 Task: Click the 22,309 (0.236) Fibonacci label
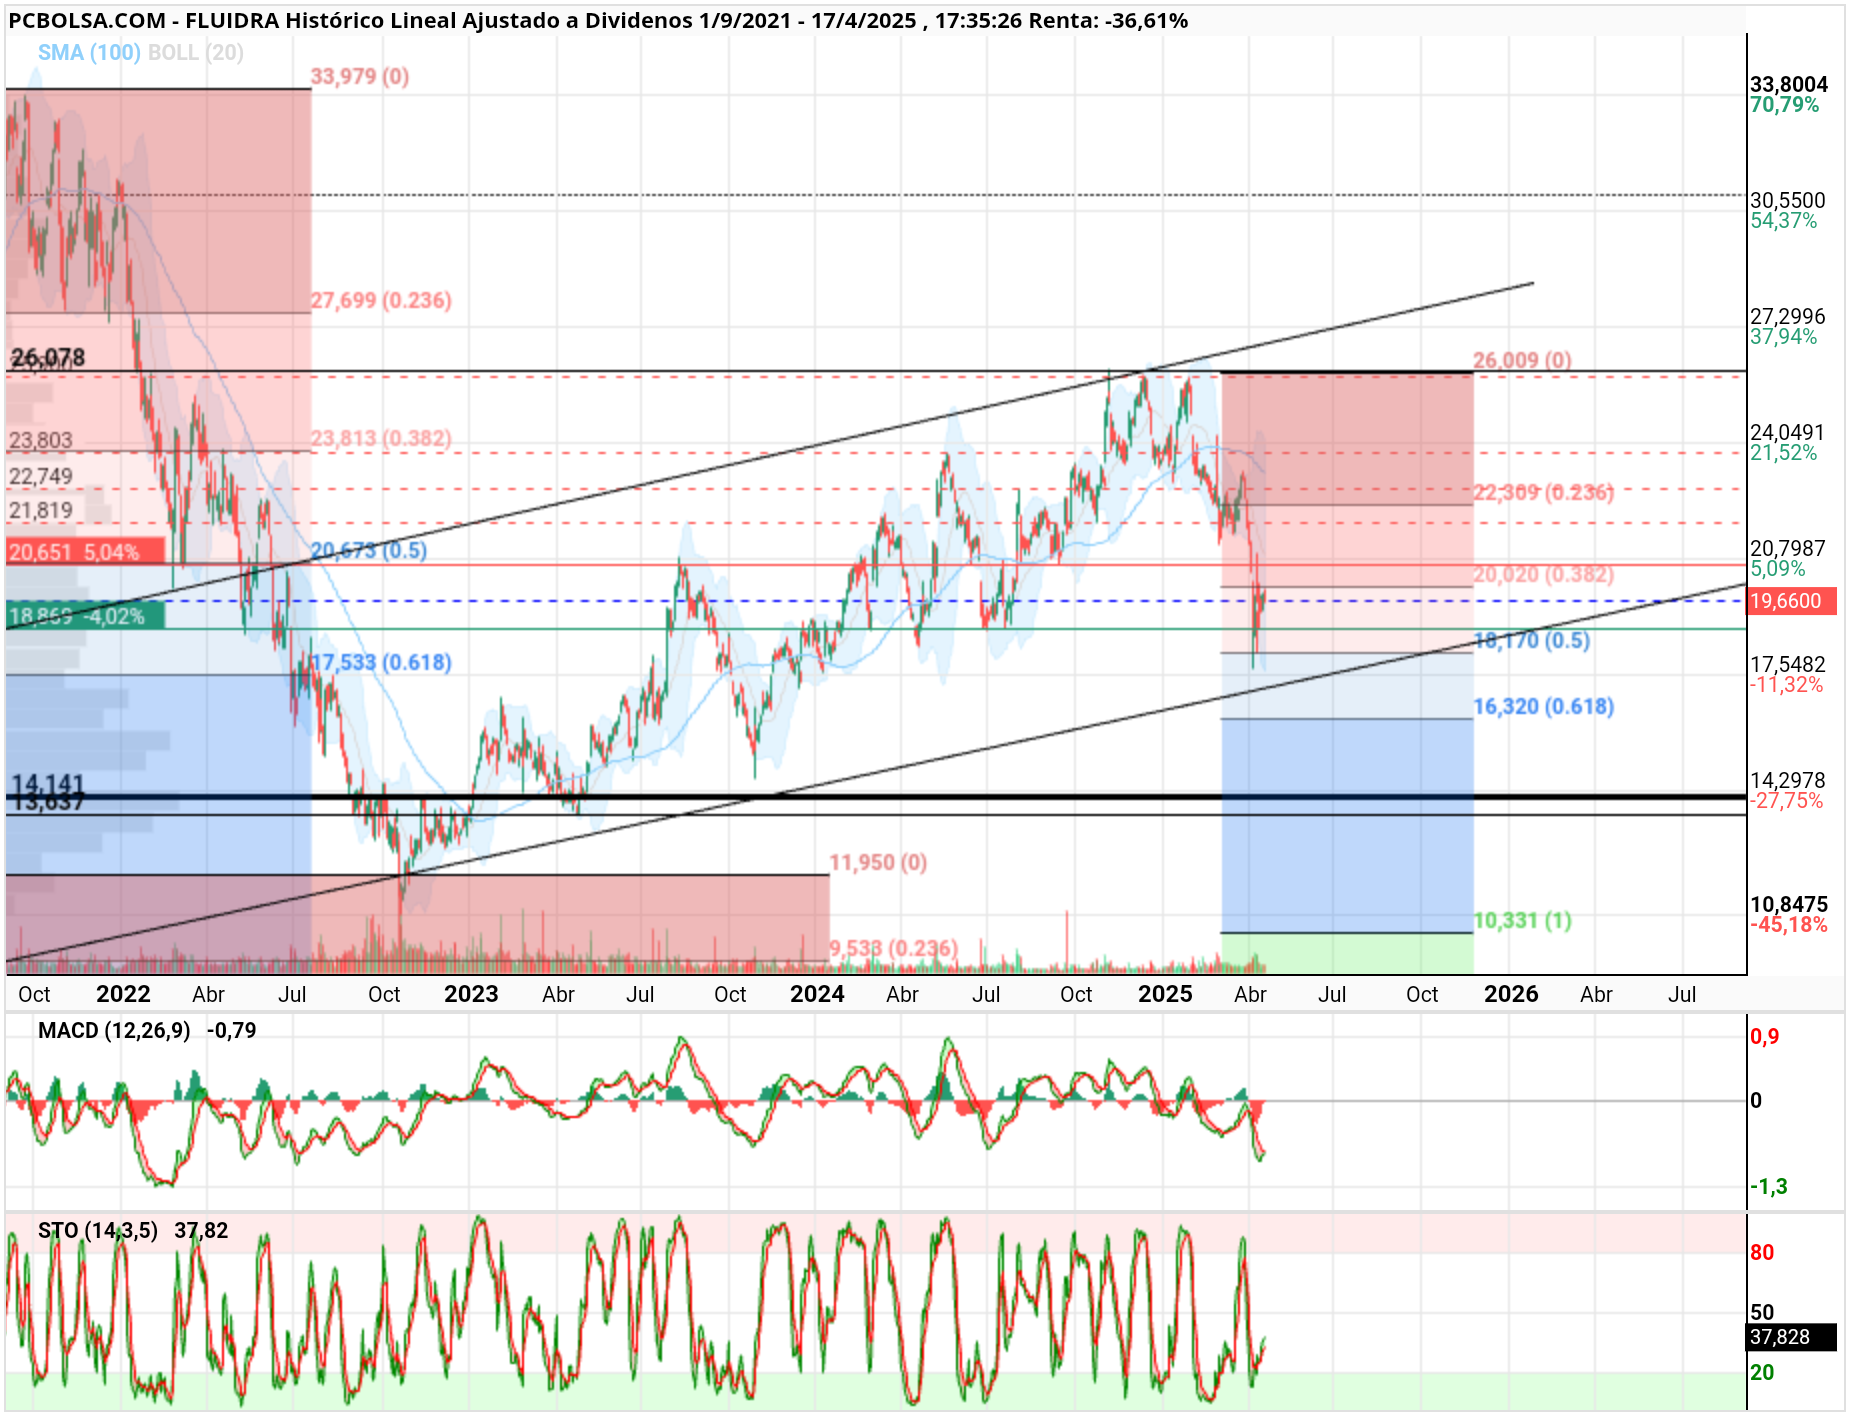click(x=1544, y=492)
